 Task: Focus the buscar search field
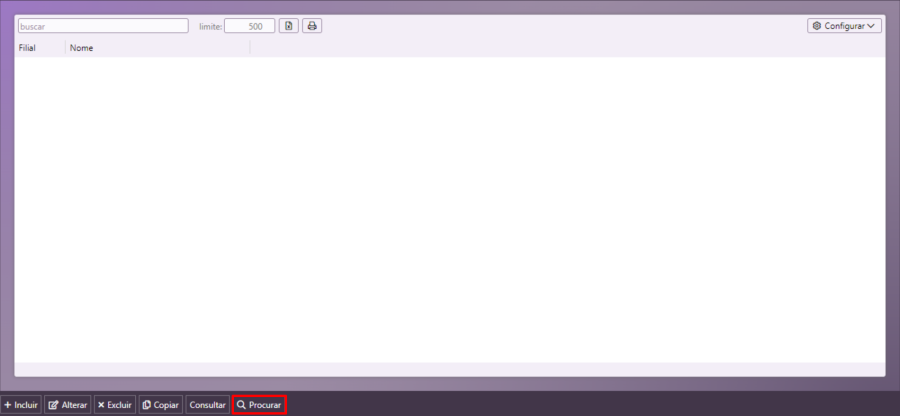103,26
